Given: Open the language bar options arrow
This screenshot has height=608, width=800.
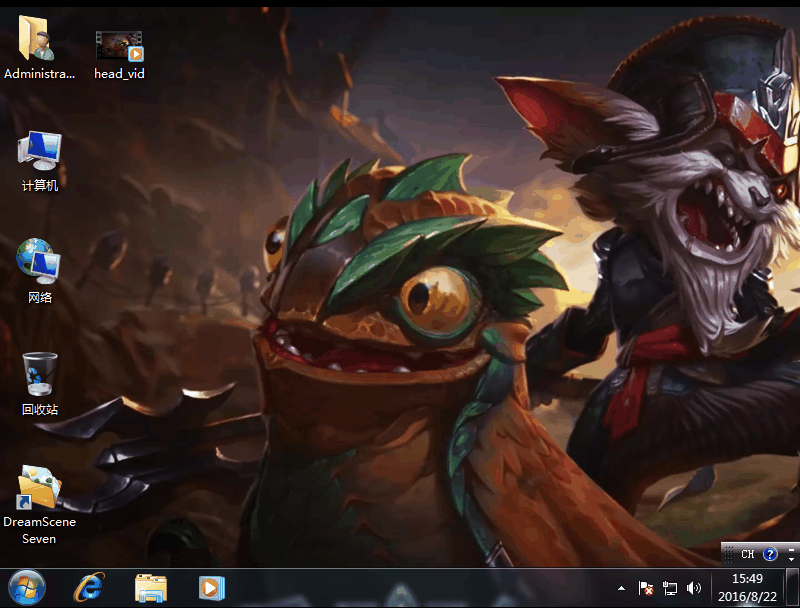Looking at the screenshot, I should coord(792,558).
